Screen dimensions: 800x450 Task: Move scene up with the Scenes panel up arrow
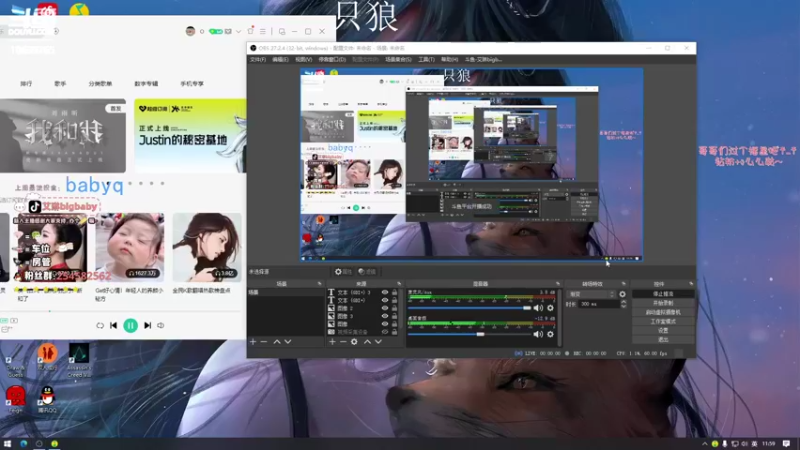tap(277, 341)
